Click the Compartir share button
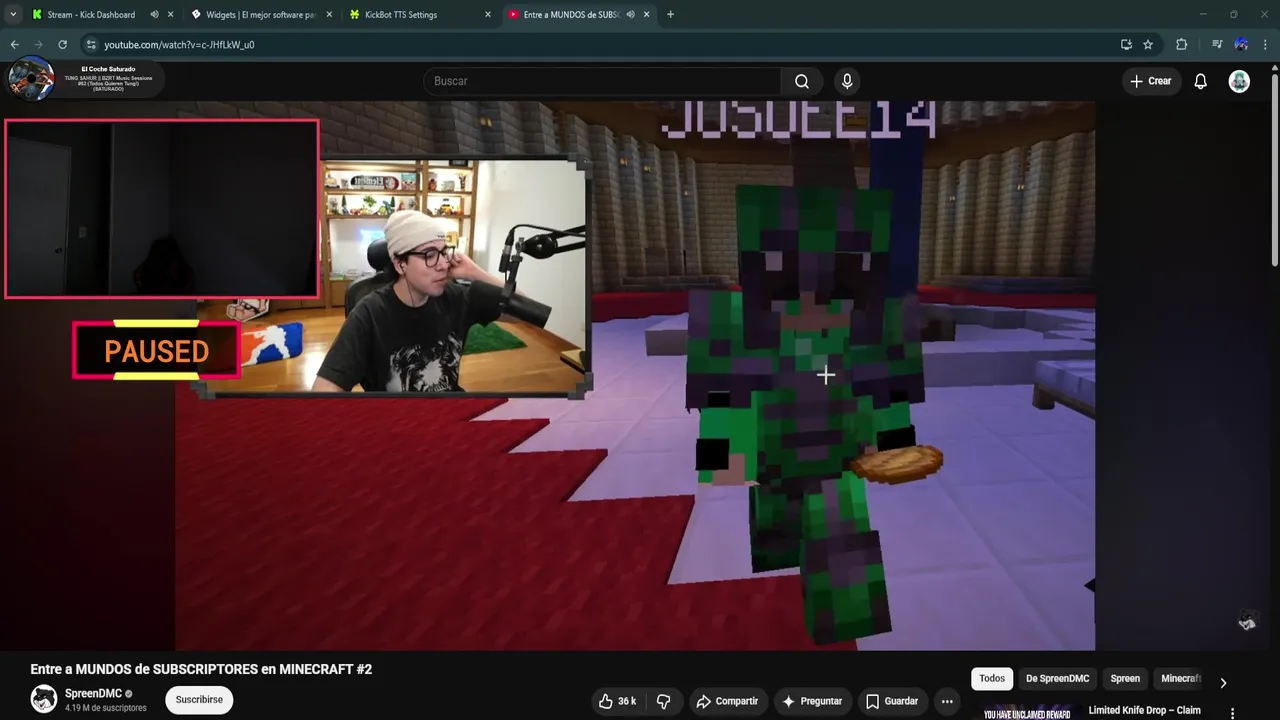 (x=727, y=701)
